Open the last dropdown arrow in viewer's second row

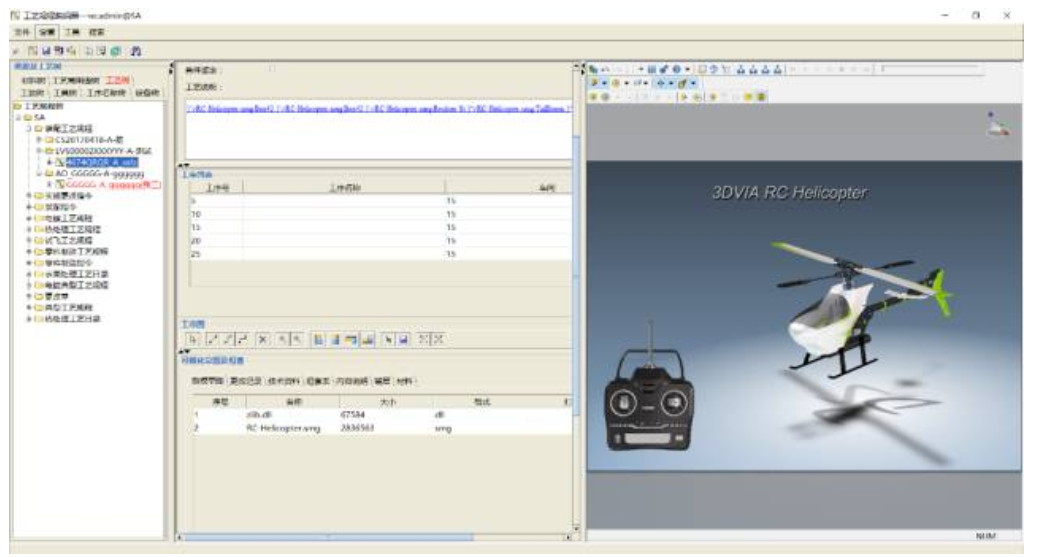click(693, 83)
